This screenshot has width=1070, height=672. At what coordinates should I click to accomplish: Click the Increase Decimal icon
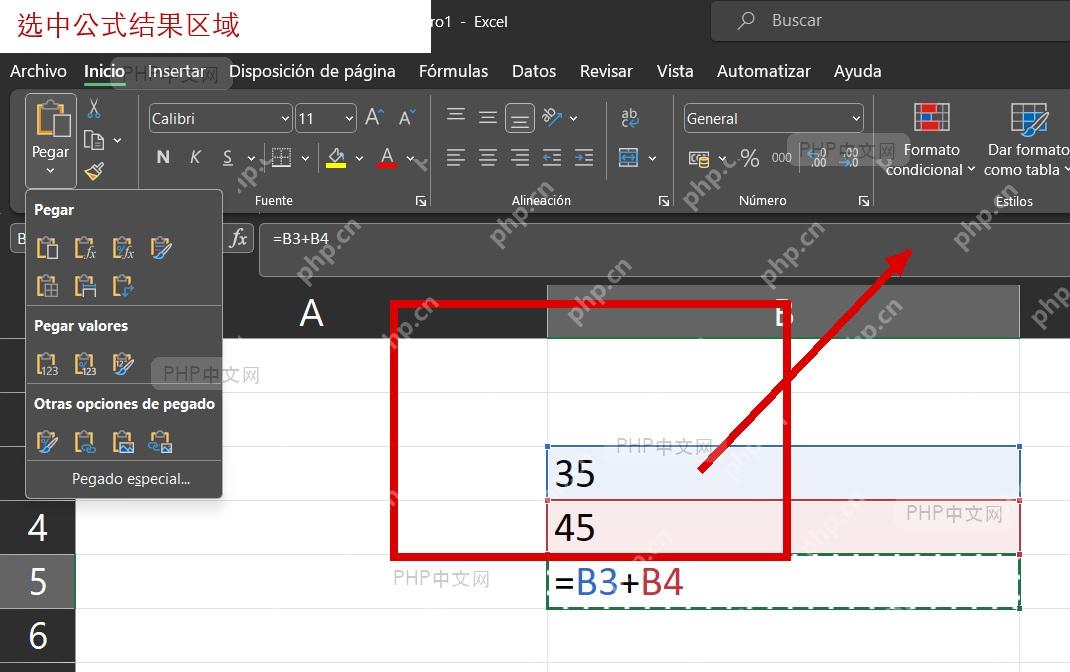(817, 158)
